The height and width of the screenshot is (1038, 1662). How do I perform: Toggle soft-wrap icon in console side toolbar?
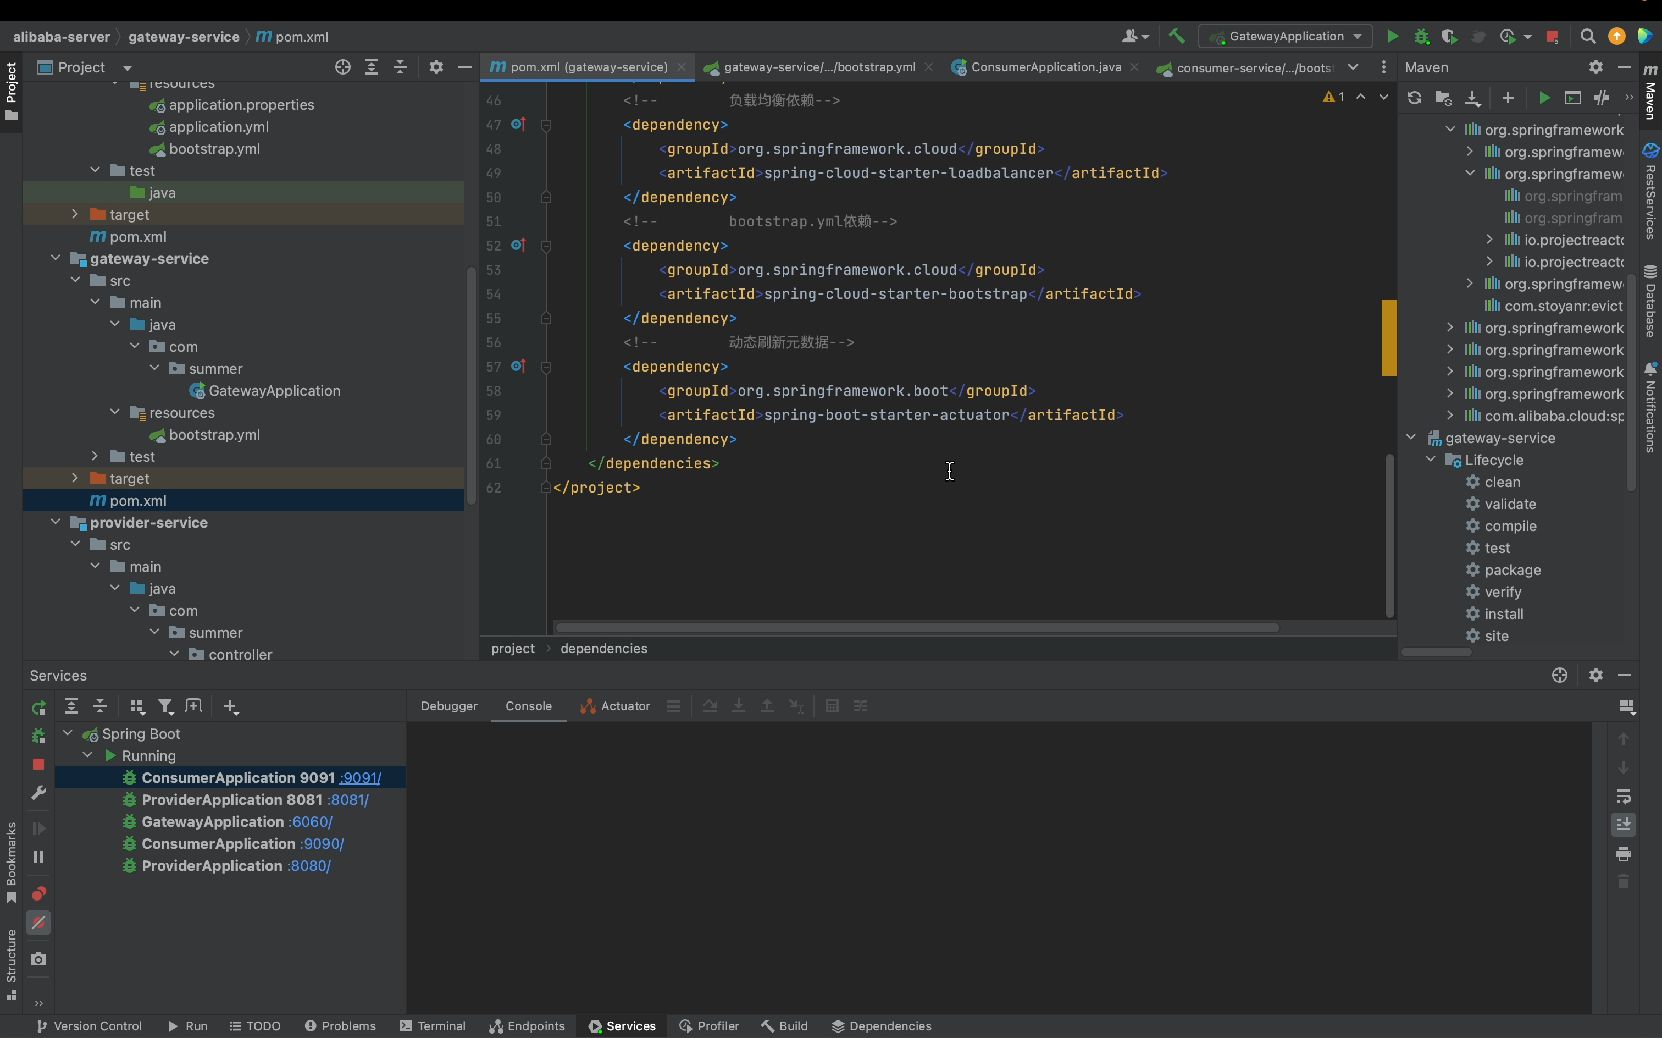(x=1623, y=796)
